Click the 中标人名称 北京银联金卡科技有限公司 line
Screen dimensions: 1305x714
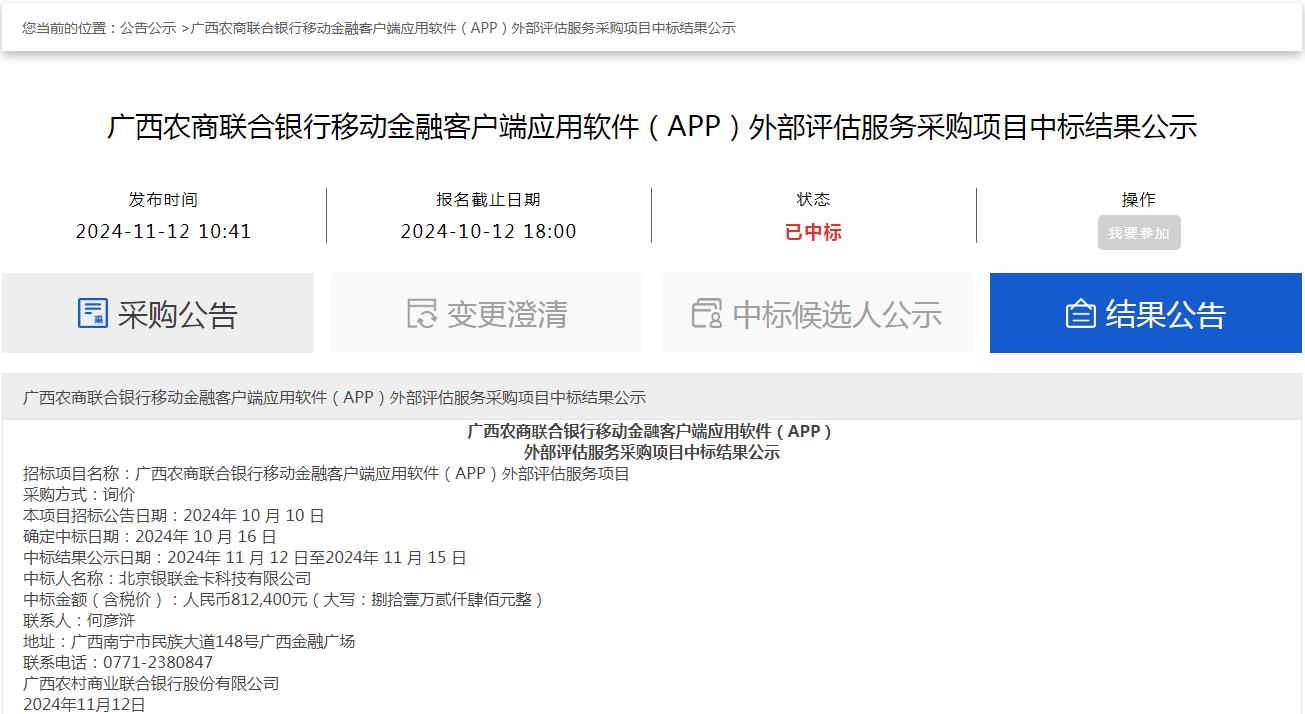[x=167, y=579]
